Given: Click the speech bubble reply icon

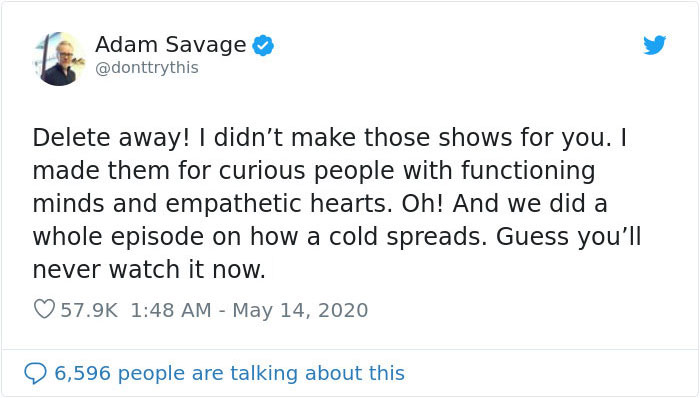Looking at the screenshot, I should point(35,373).
